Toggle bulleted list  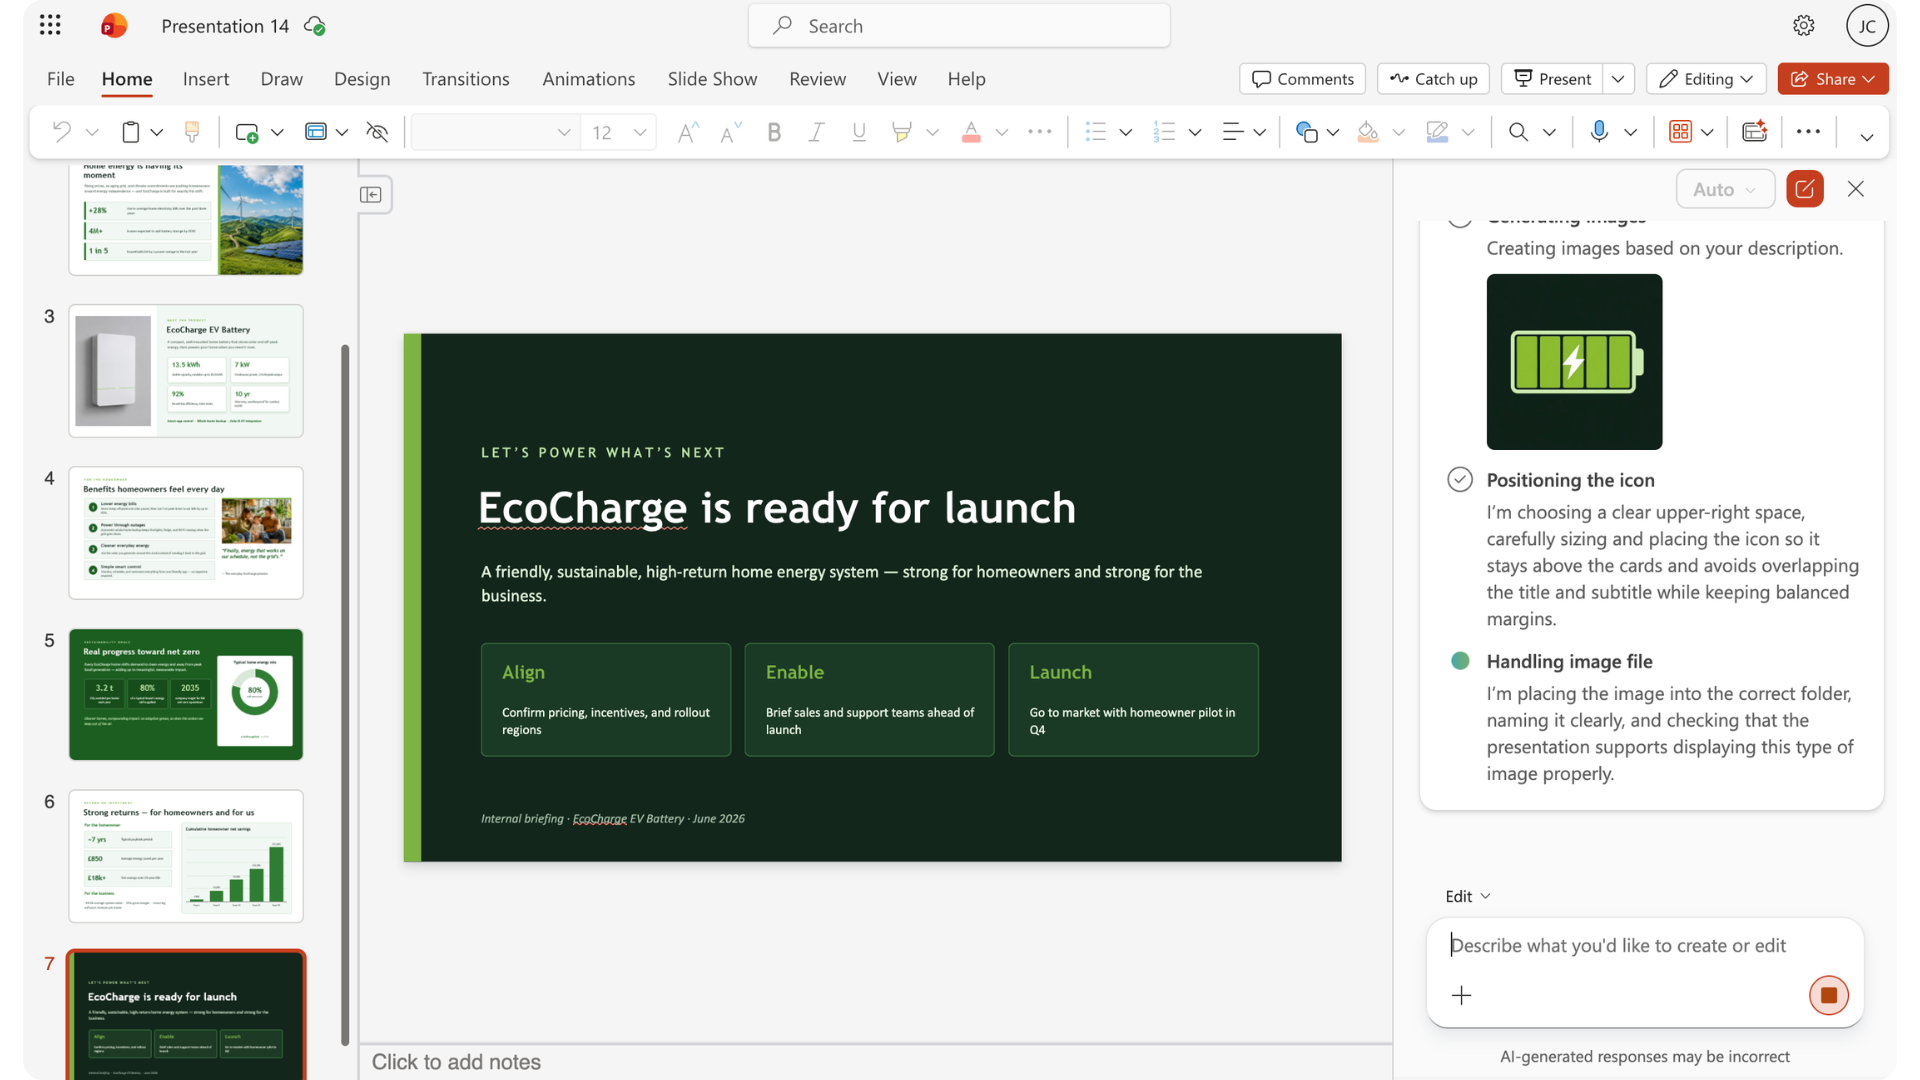tap(1096, 132)
